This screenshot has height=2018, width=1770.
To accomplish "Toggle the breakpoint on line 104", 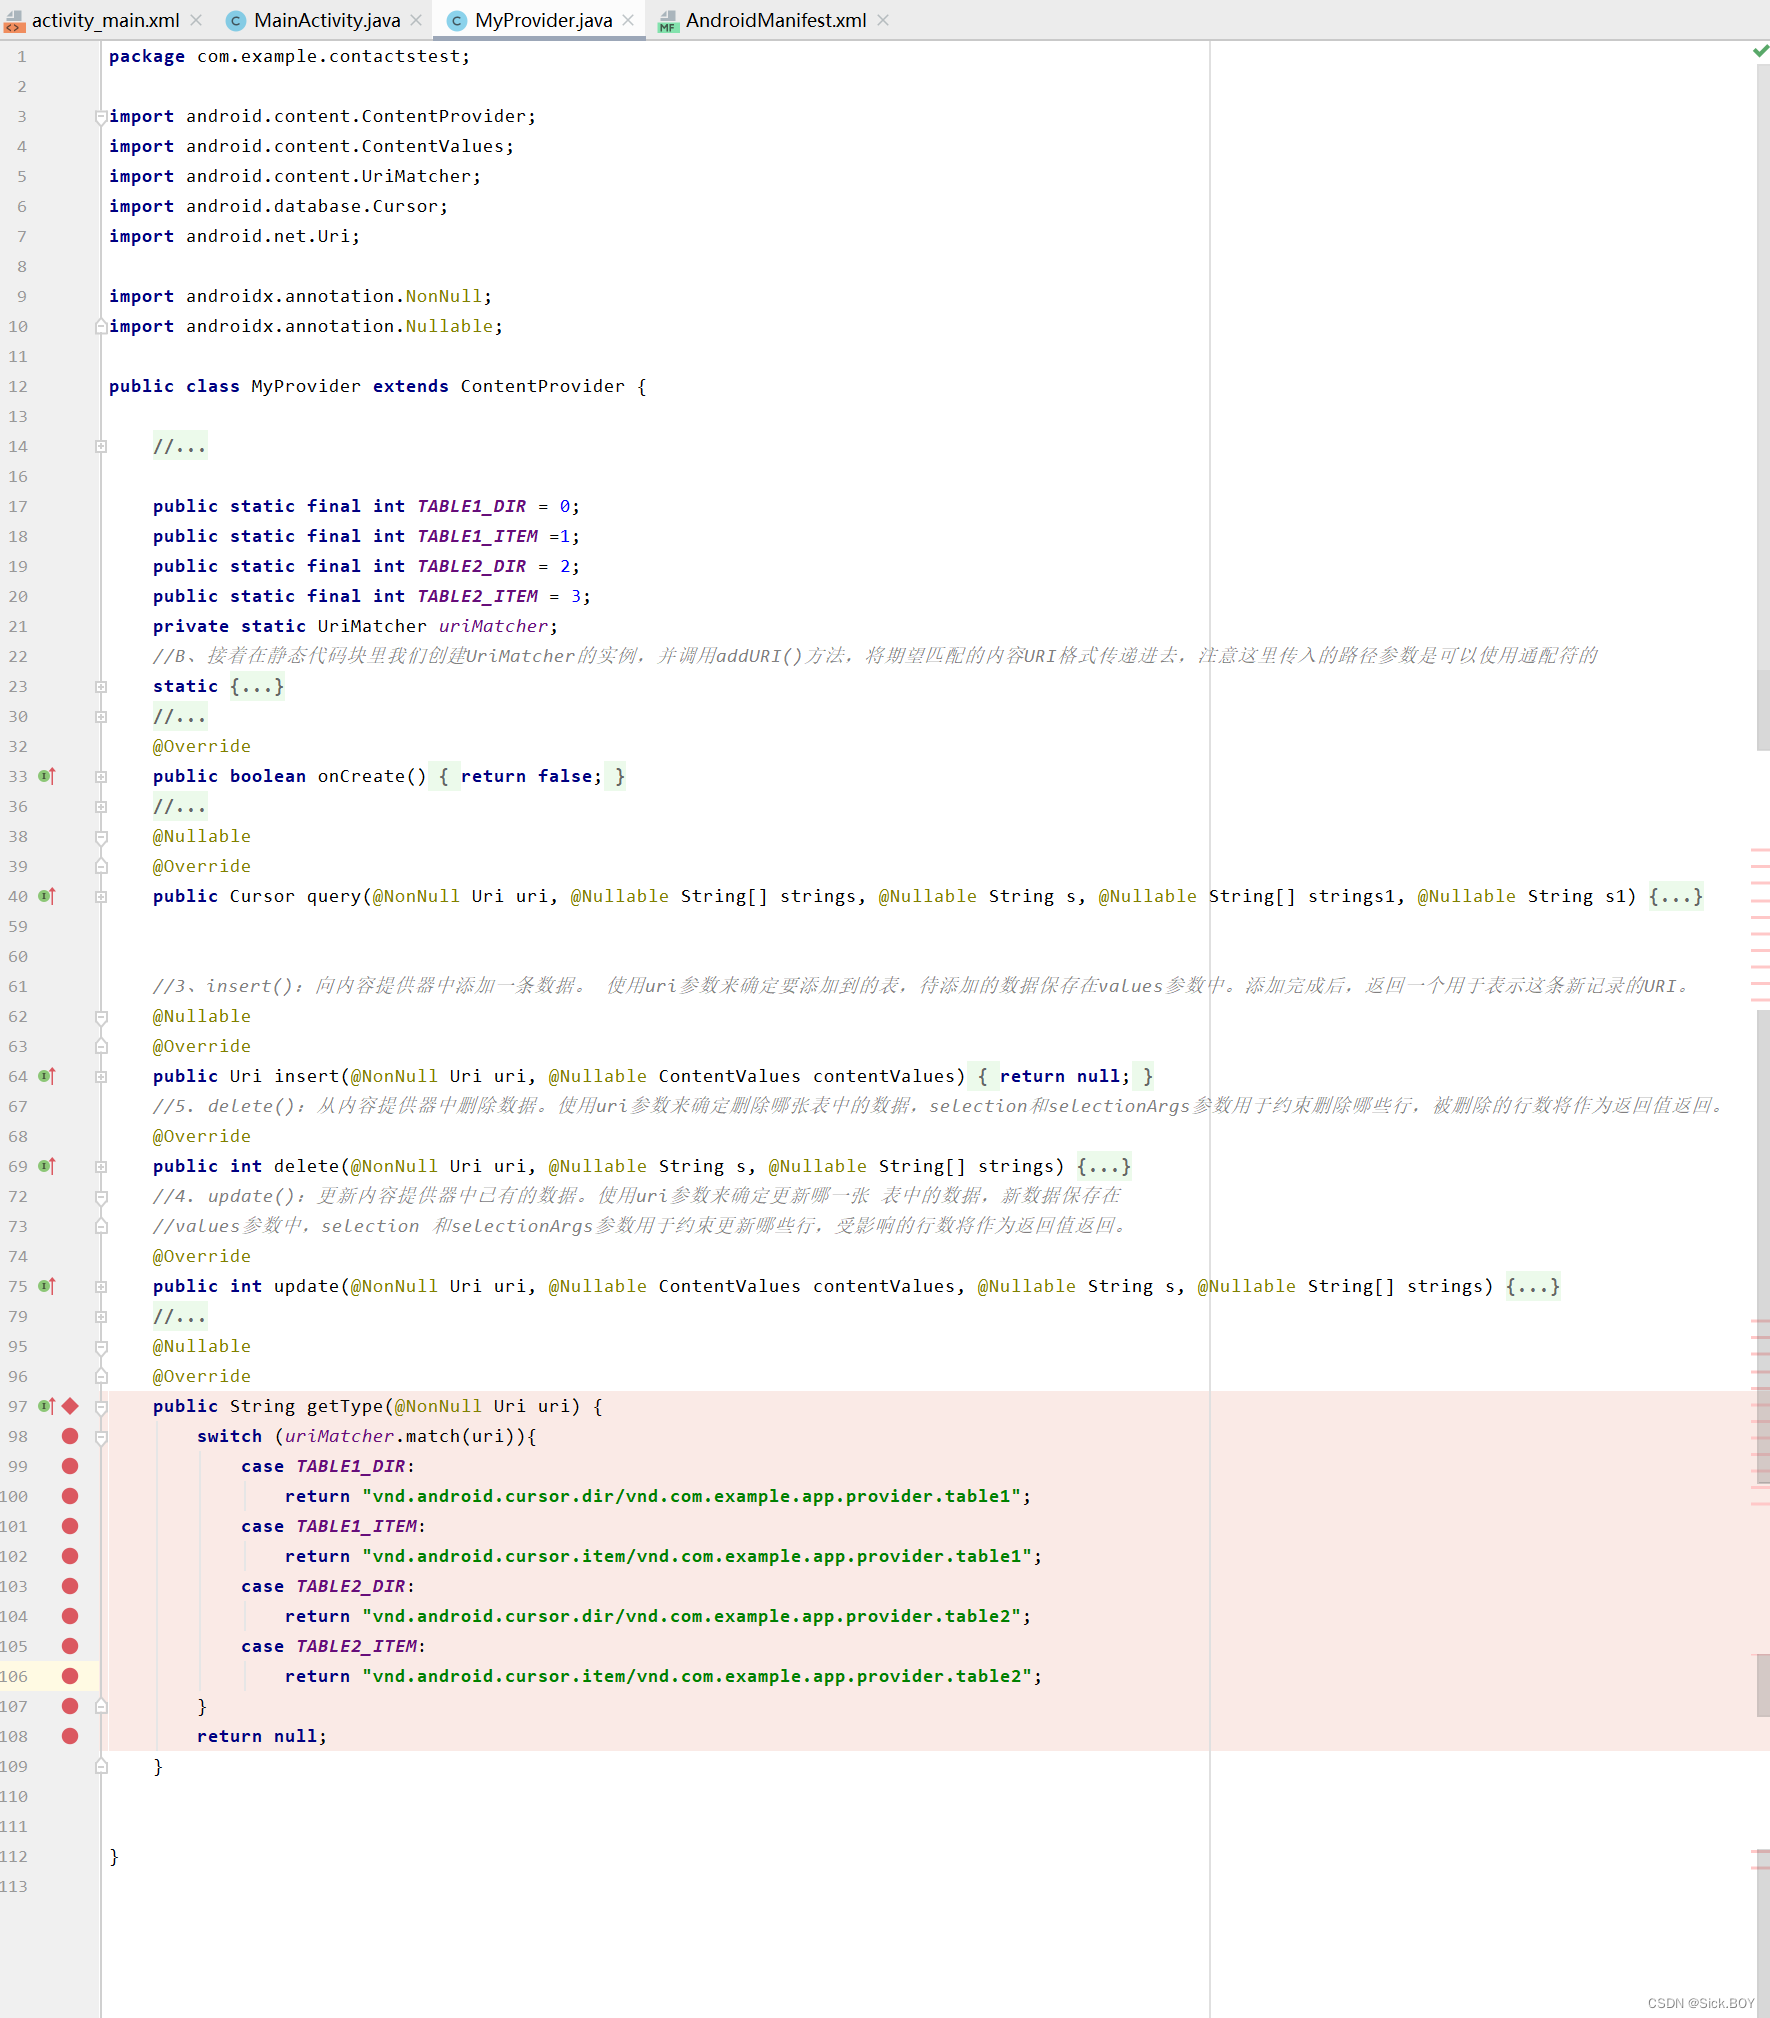I will (70, 1616).
